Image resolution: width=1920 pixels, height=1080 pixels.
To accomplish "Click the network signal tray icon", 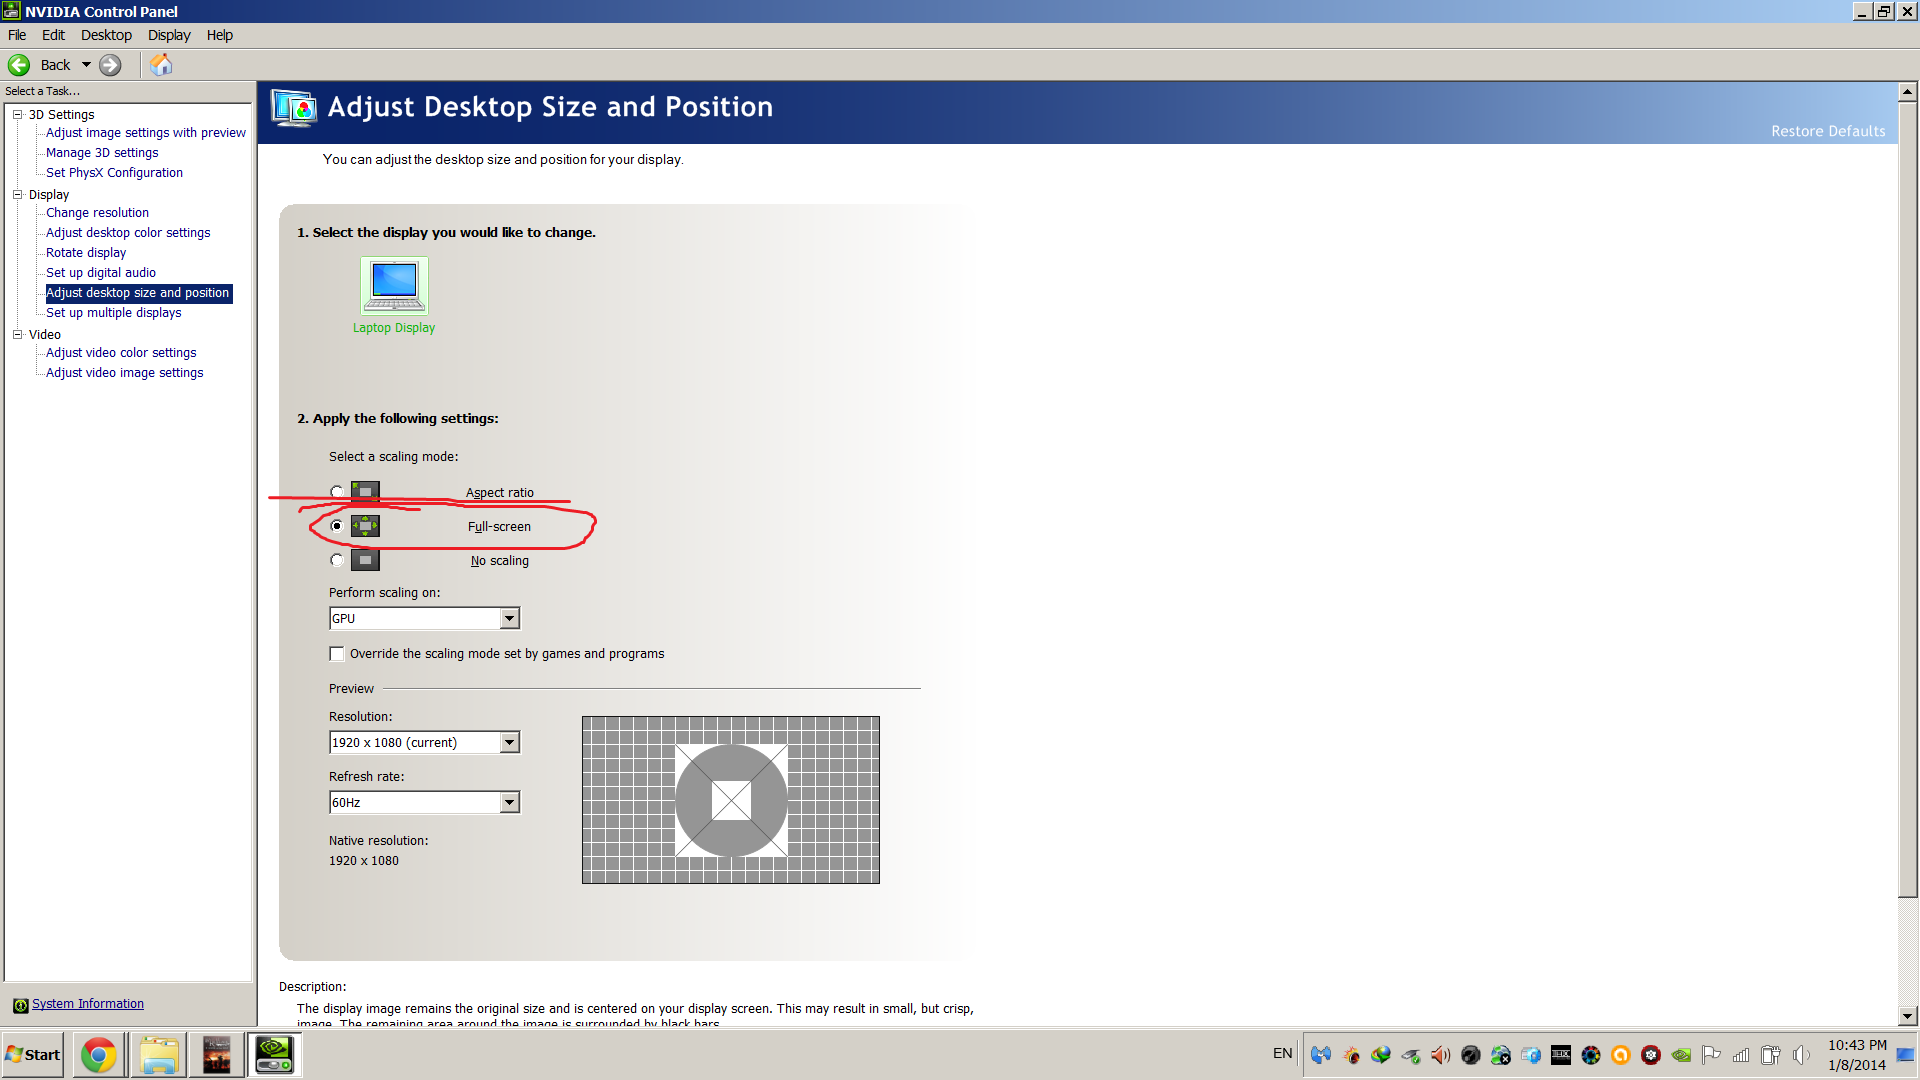I will [x=1741, y=1055].
